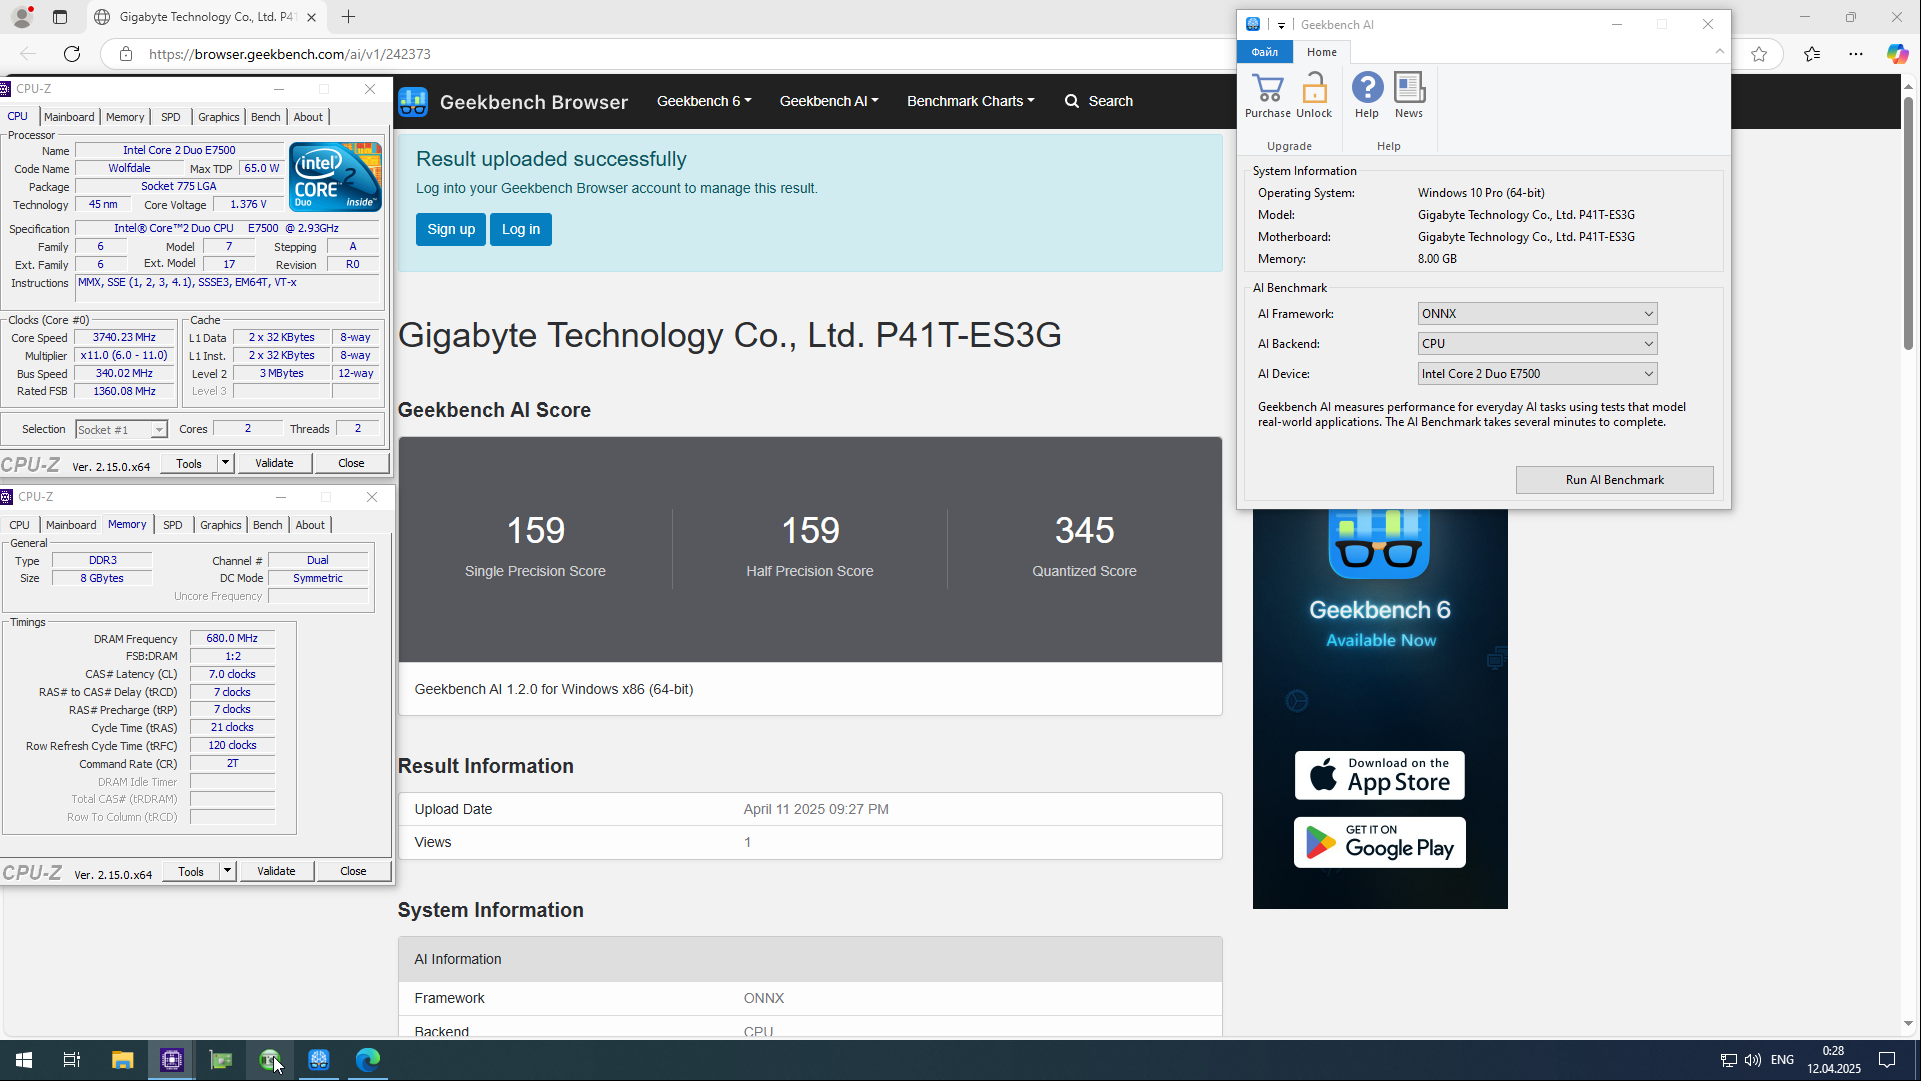Expand the Benchmark Charts menu

pos(970,101)
